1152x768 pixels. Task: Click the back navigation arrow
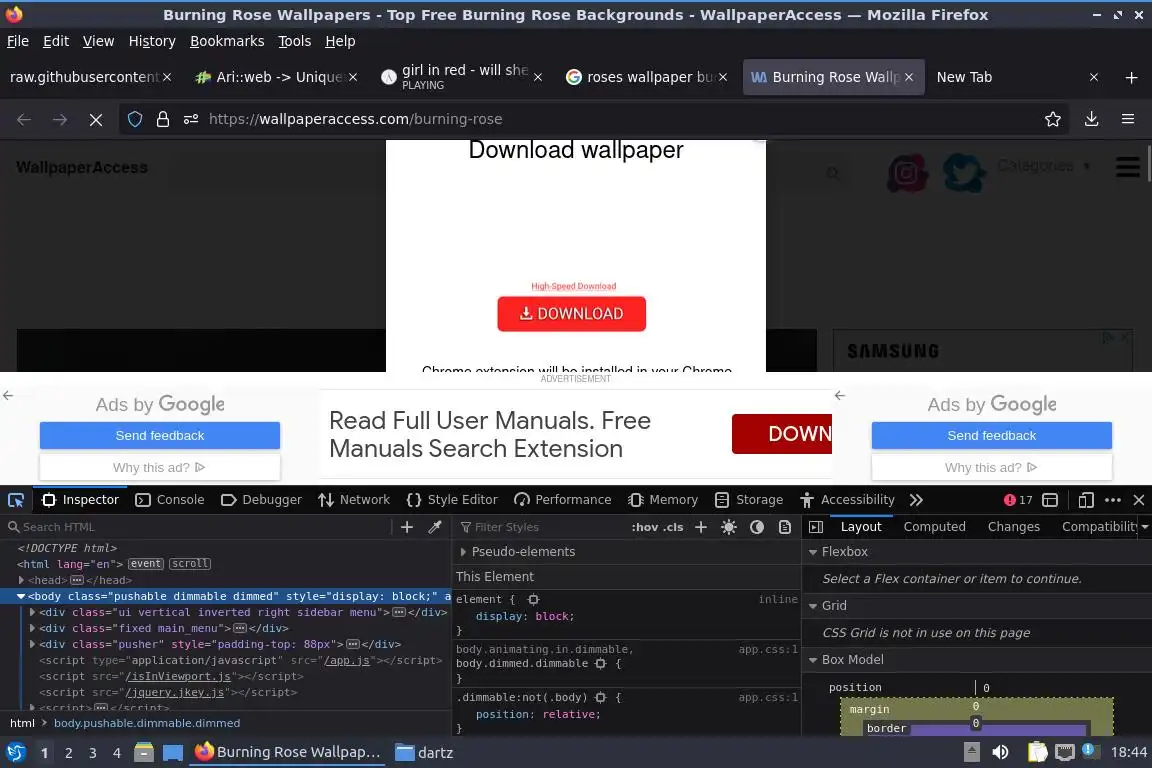(24, 119)
